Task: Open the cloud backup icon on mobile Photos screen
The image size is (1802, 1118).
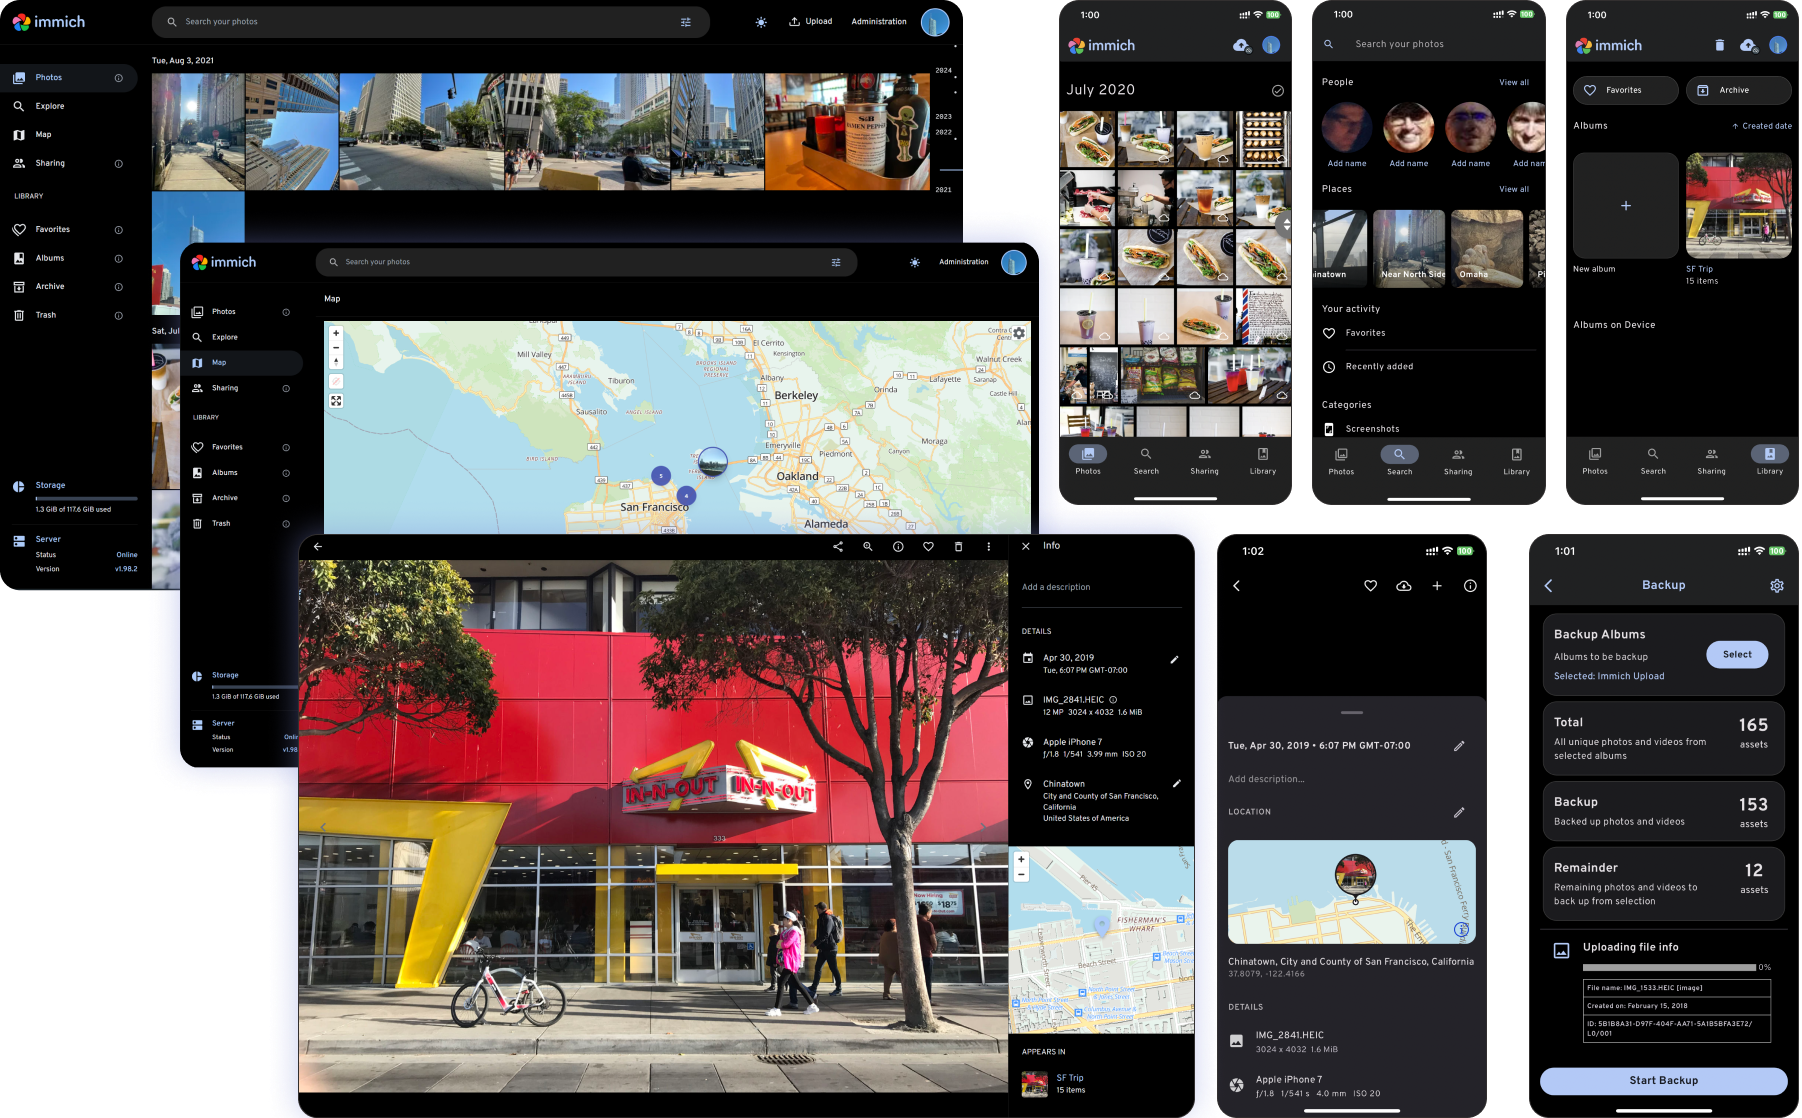Action: click(1241, 45)
